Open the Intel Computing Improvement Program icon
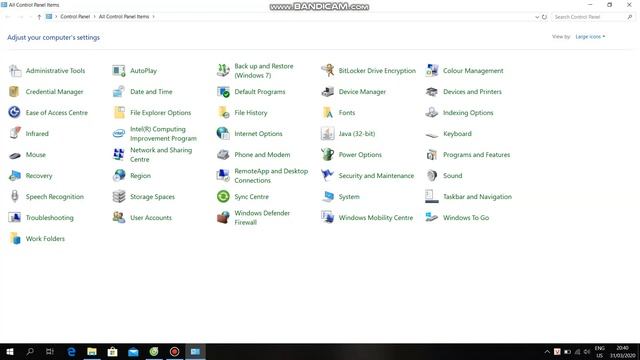640x360 pixels. 119,133
